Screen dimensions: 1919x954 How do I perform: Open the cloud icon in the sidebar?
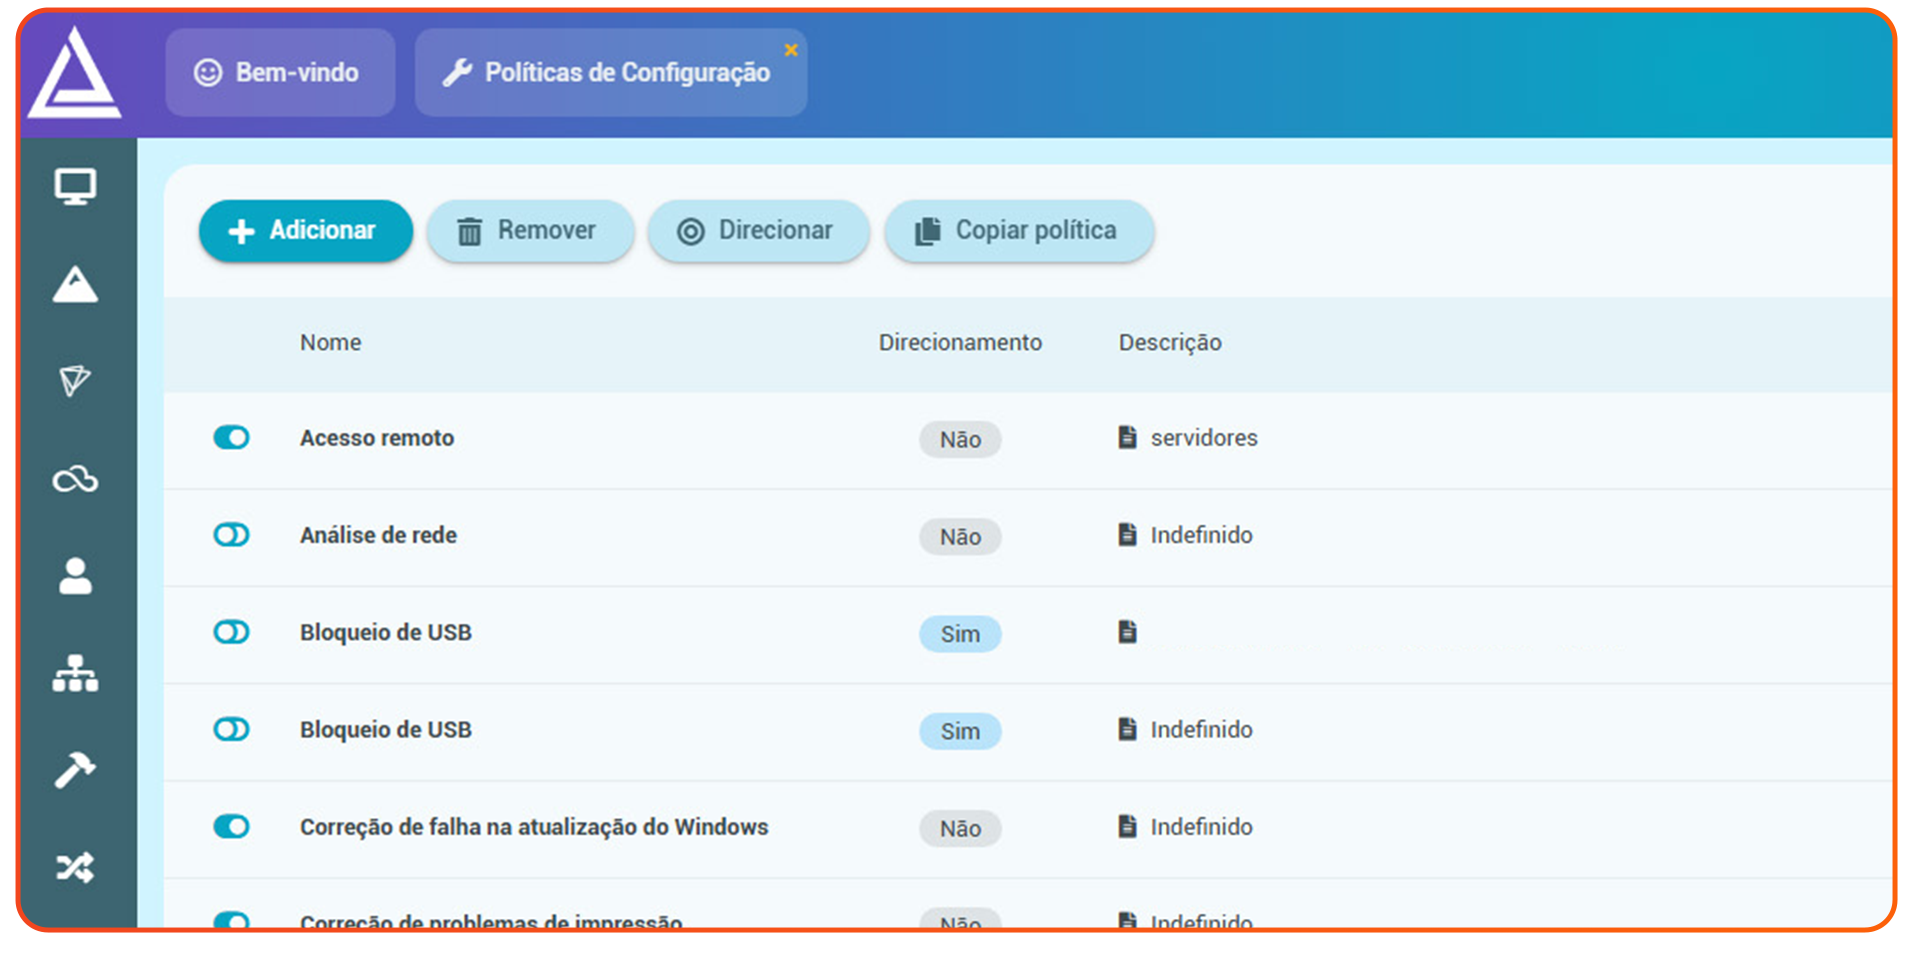[x=75, y=480]
